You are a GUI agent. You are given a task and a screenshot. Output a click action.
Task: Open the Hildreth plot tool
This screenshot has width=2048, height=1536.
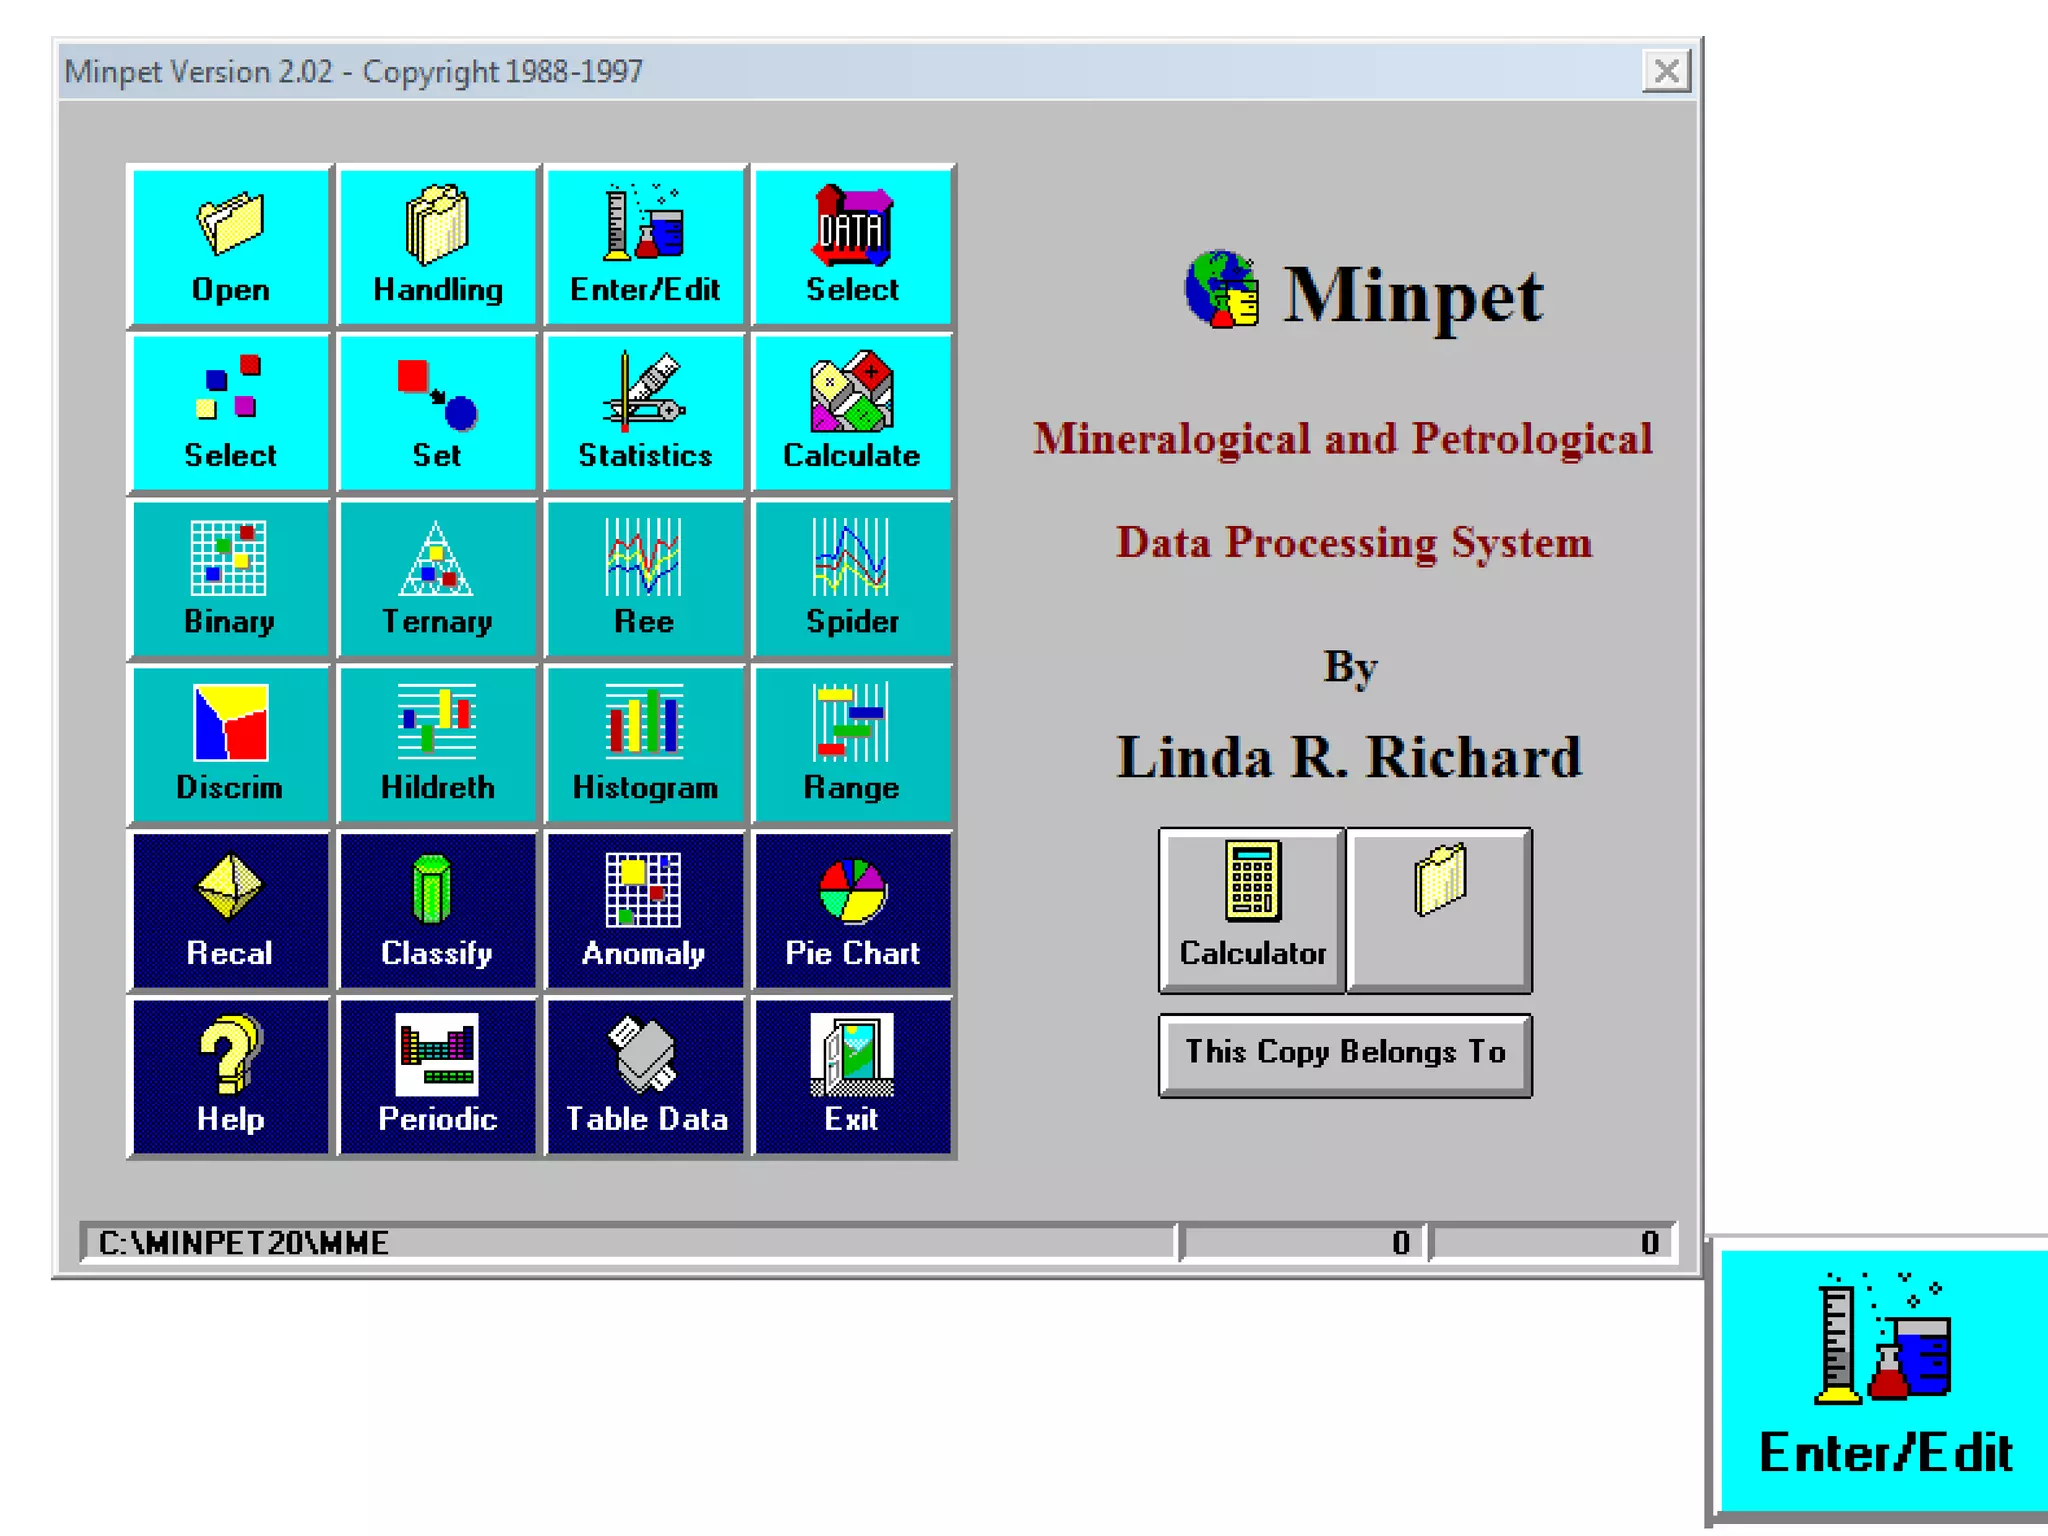tap(437, 744)
